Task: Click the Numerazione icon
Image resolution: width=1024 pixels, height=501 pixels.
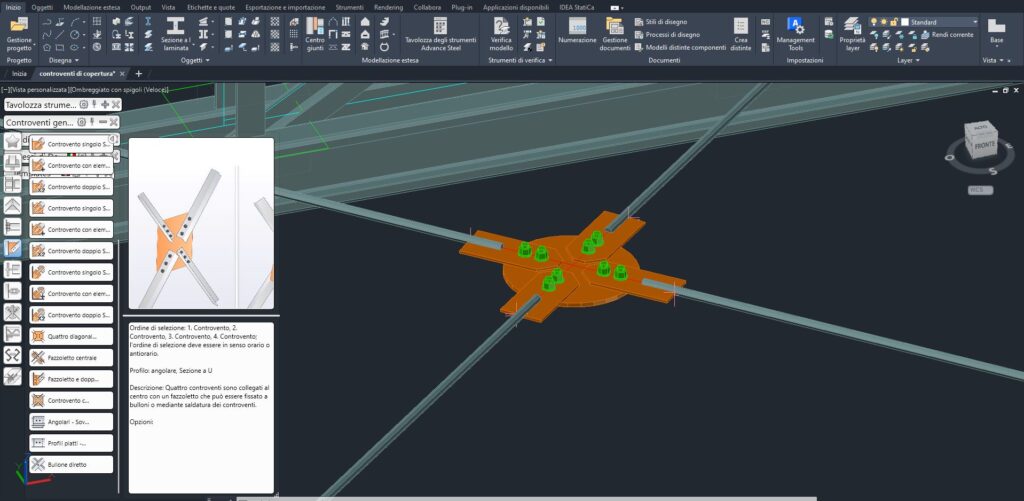Action: click(x=577, y=32)
